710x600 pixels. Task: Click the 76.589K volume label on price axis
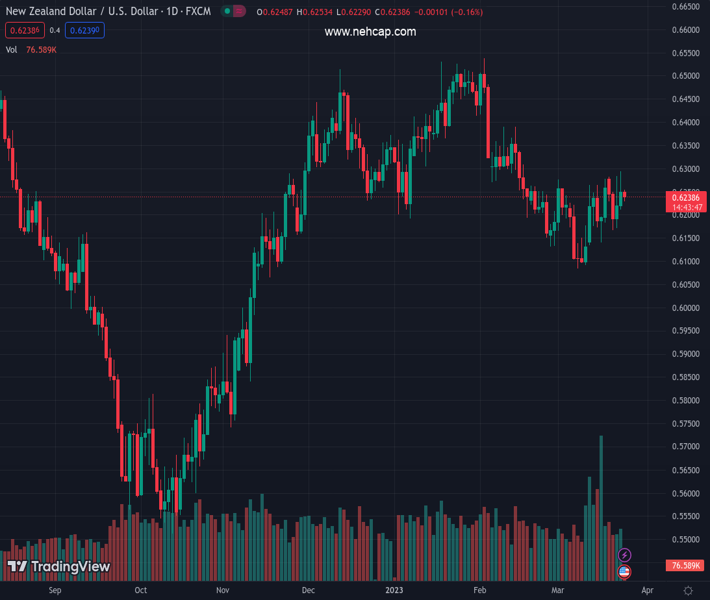click(685, 566)
